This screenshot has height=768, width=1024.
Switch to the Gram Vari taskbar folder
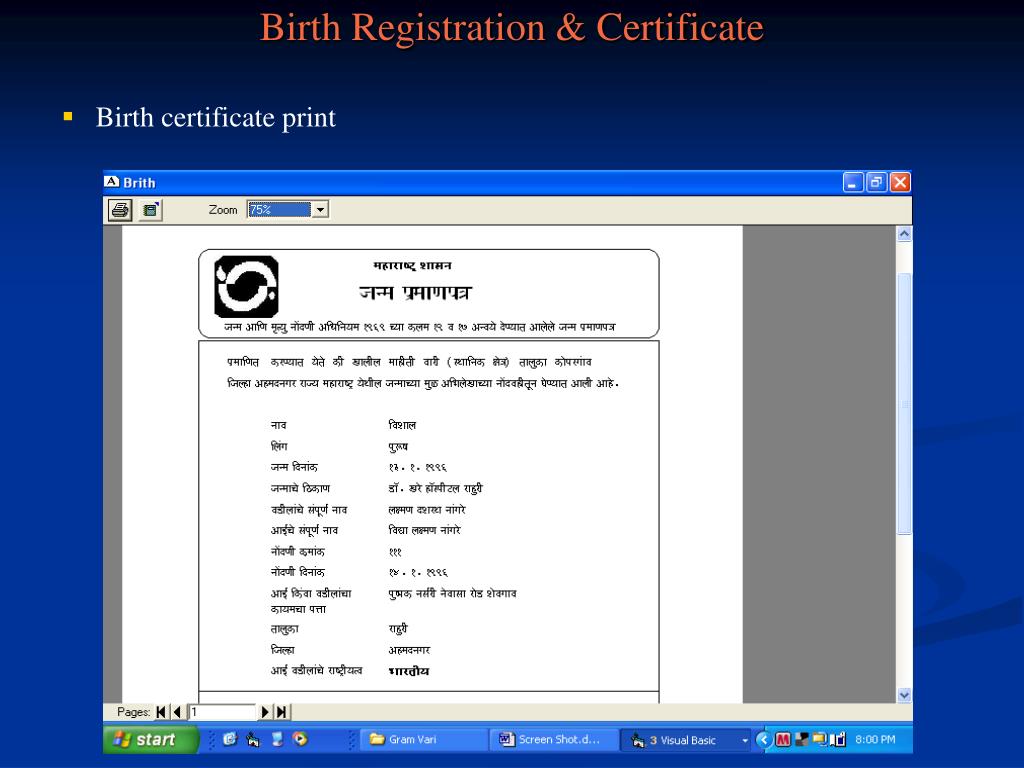[423, 739]
